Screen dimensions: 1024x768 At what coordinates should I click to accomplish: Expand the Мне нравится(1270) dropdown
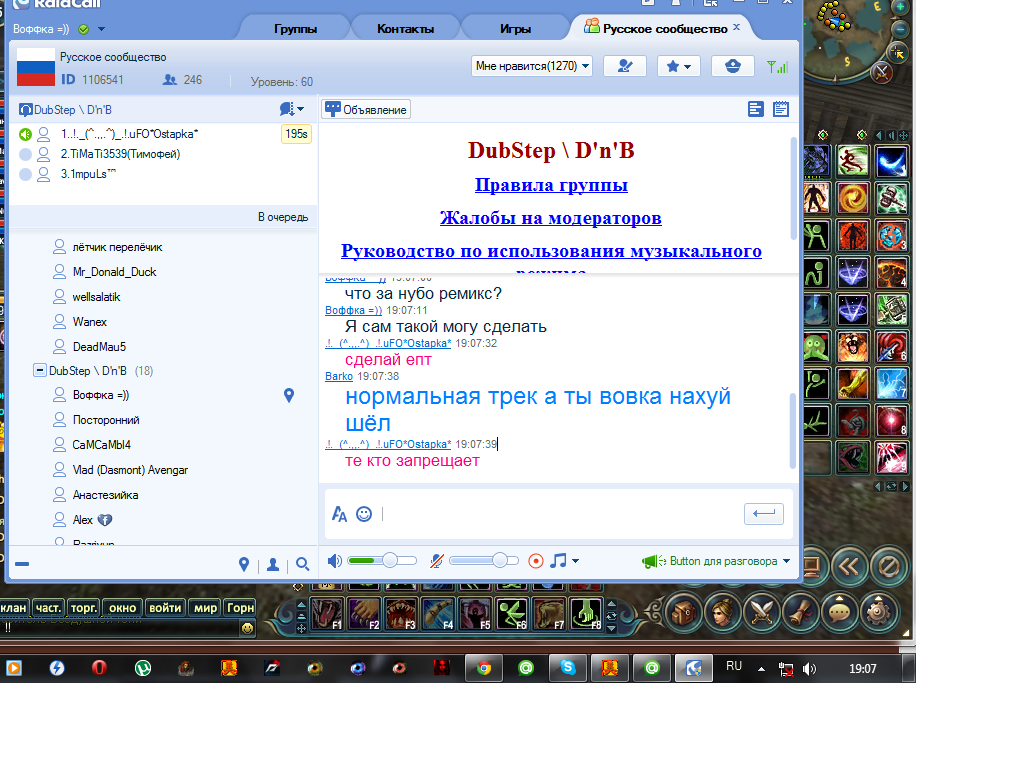(x=532, y=66)
